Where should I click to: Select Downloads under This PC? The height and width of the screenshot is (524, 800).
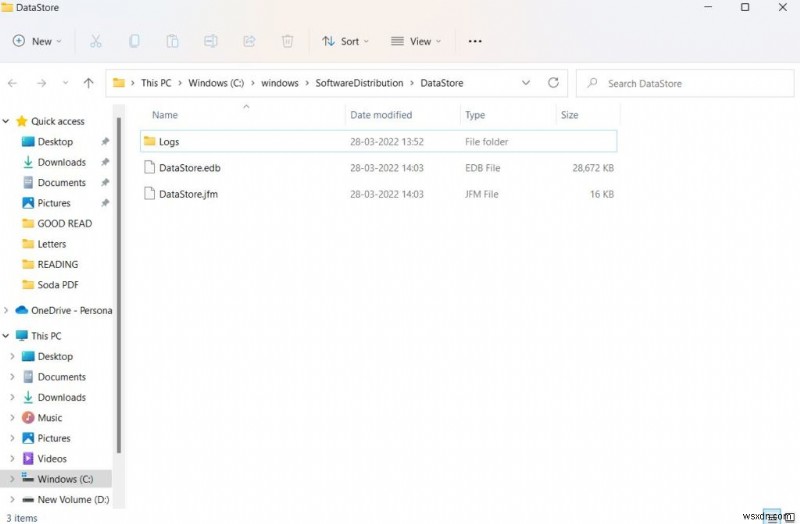[x=61, y=397]
